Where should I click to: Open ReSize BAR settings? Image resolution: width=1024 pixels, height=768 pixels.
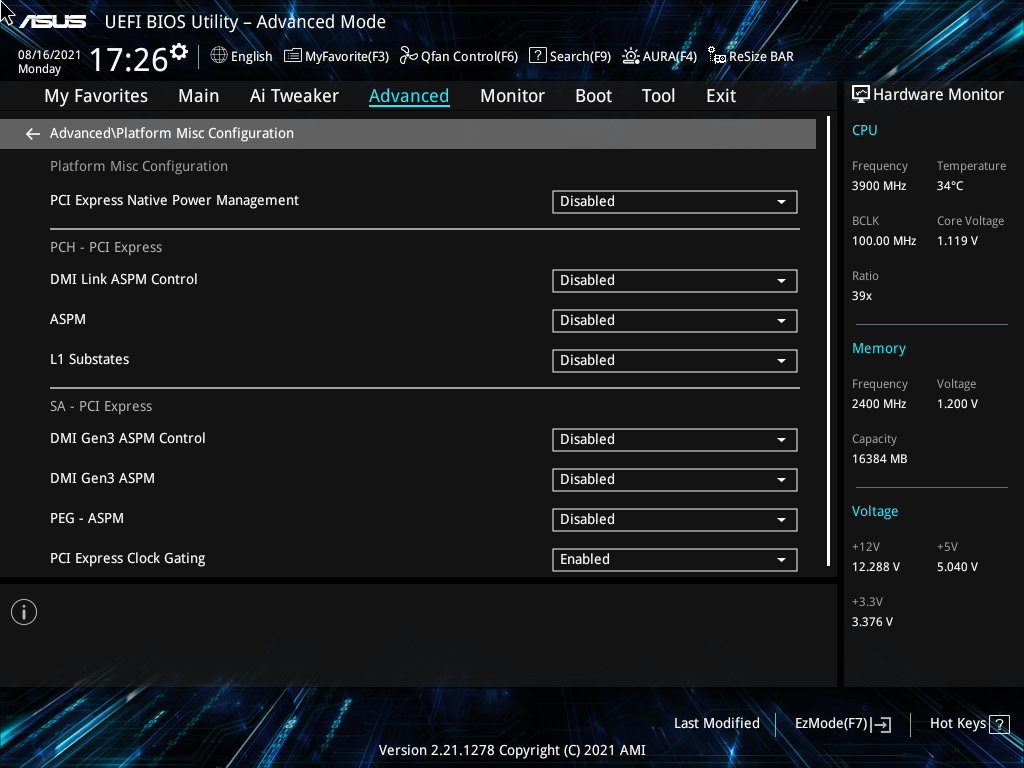point(751,56)
